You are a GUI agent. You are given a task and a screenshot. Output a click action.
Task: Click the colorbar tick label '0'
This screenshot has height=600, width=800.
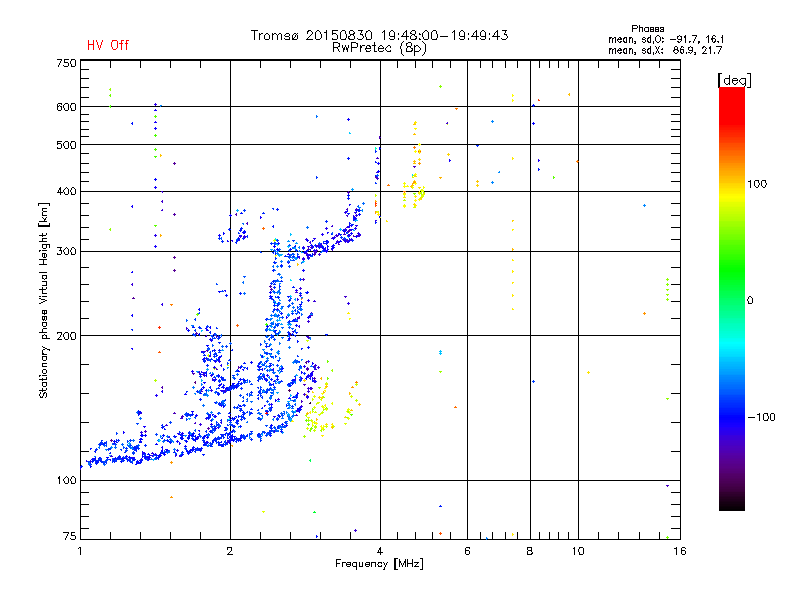(x=750, y=301)
